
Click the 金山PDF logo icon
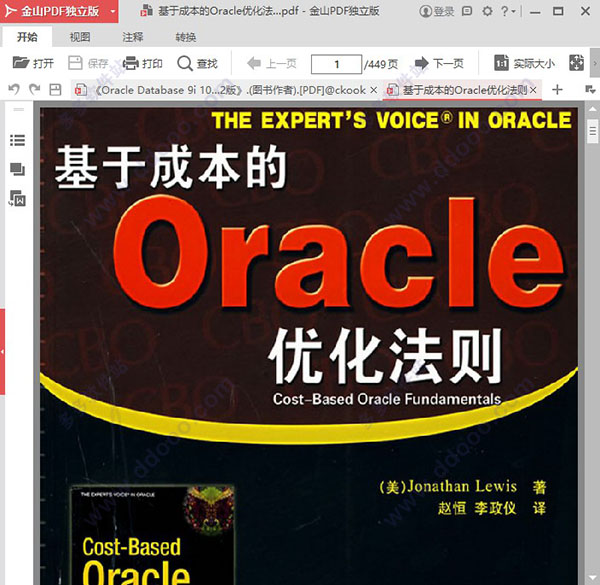[10, 11]
